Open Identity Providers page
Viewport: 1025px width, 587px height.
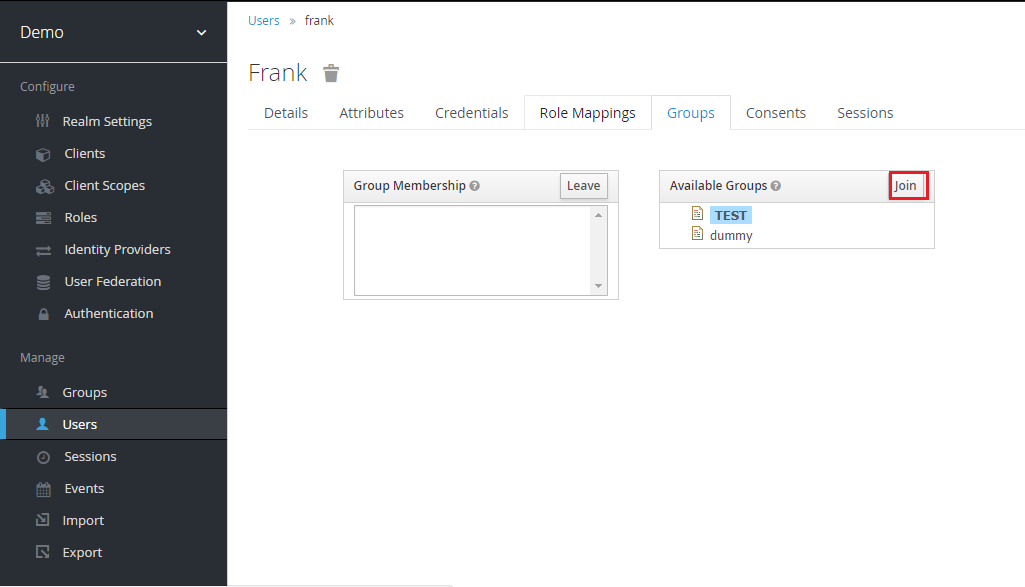(x=117, y=250)
